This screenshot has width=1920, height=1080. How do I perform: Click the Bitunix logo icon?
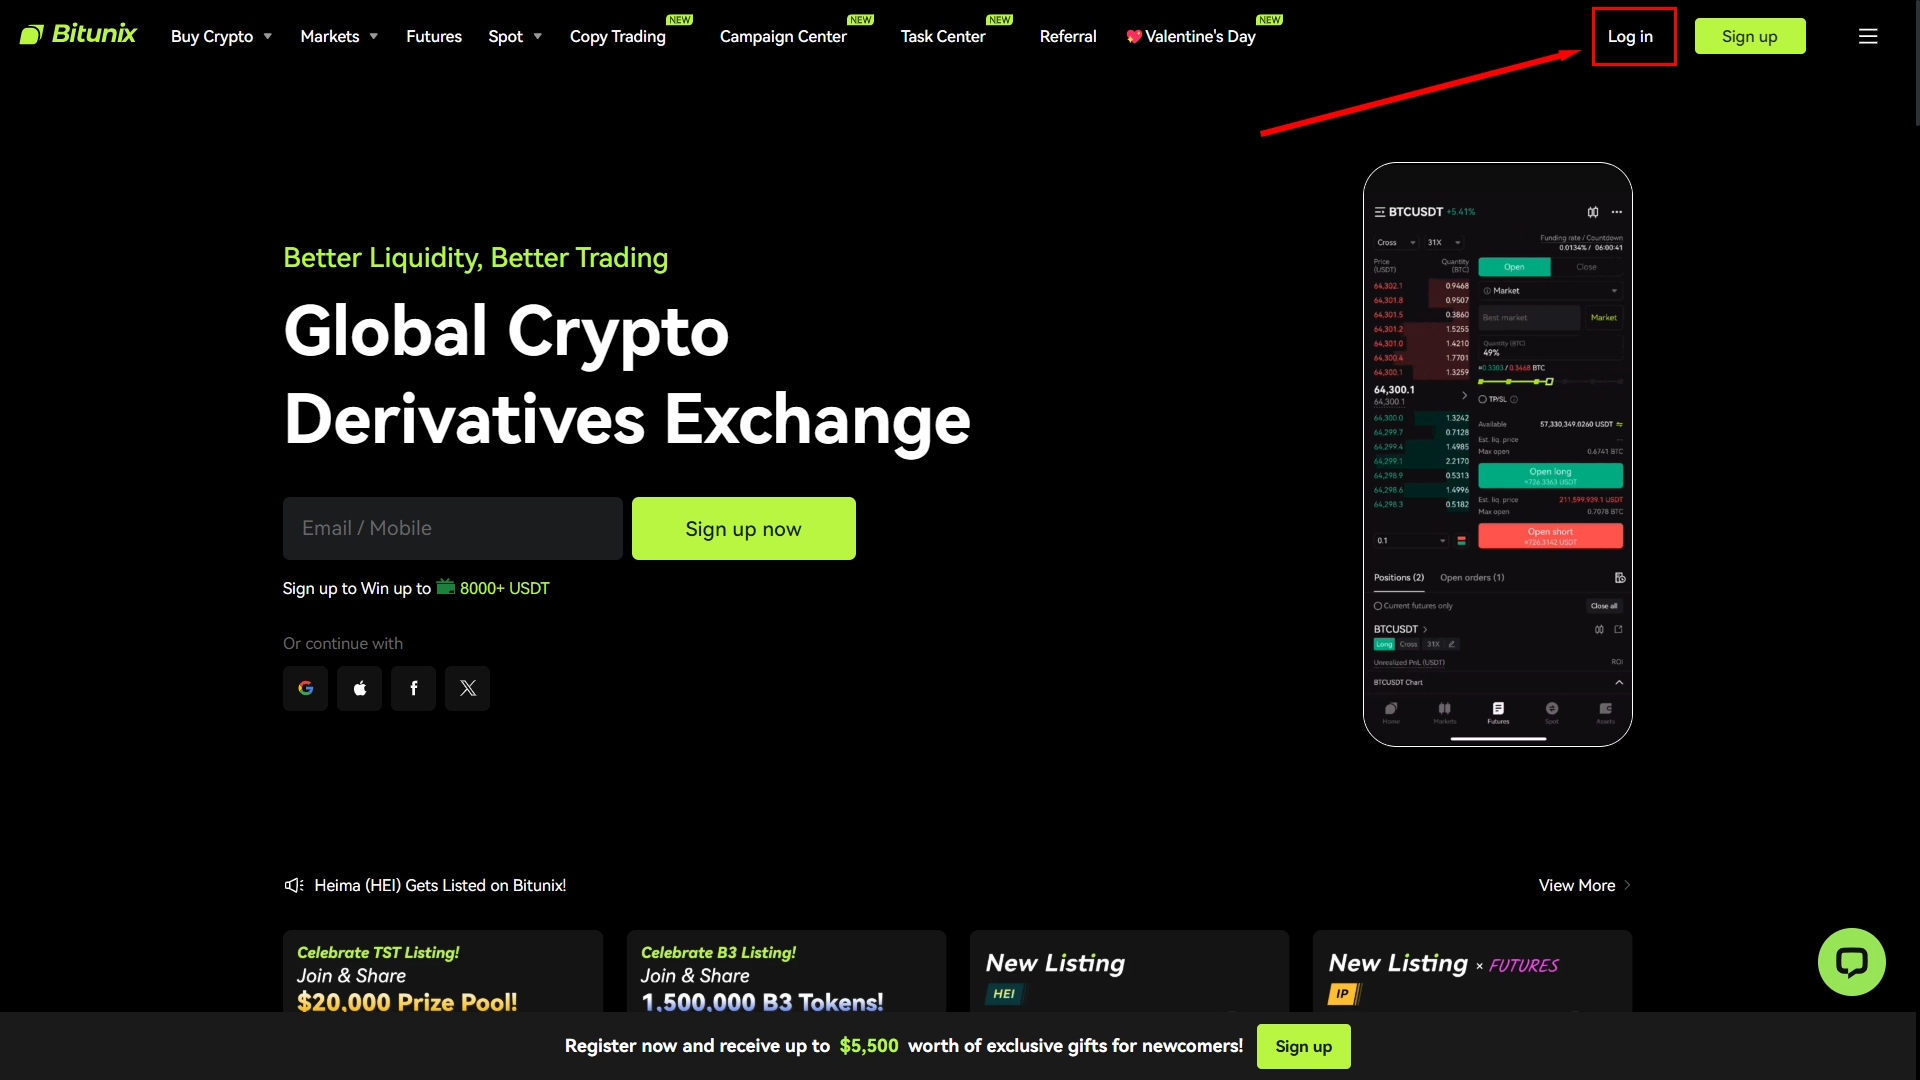pyautogui.click(x=29, y=36)
